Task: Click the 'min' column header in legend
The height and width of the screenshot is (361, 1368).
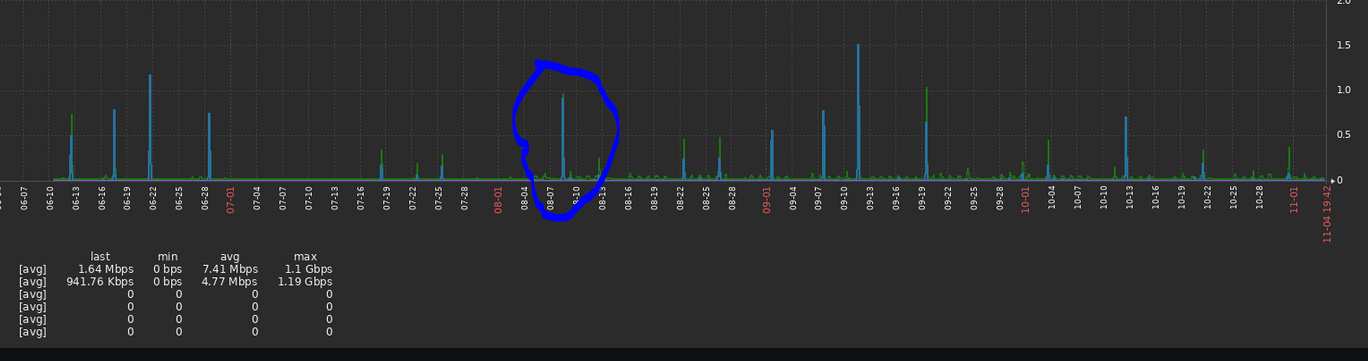Action: click(168, 257)
